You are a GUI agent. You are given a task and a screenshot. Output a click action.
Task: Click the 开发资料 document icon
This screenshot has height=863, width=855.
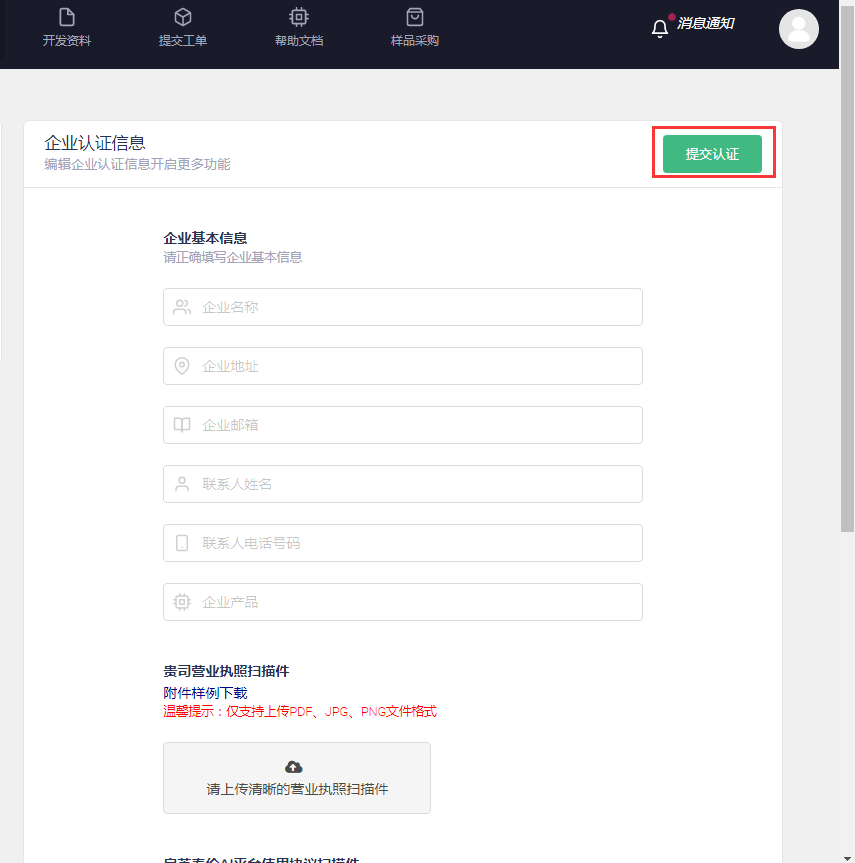[x=67, y=17]
